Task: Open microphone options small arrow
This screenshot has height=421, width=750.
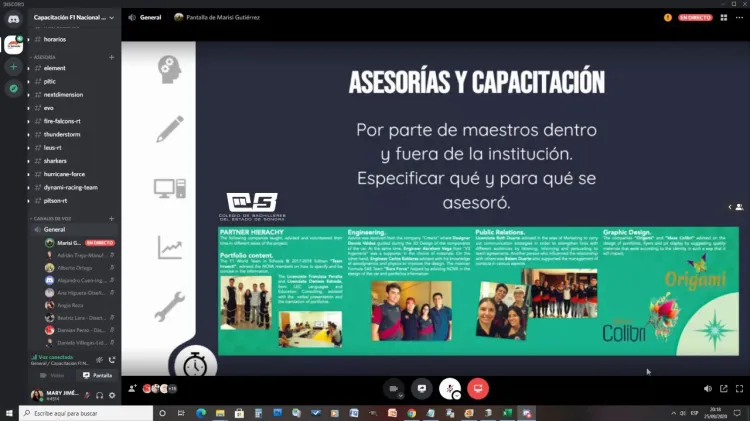Action: pos(457,396)
